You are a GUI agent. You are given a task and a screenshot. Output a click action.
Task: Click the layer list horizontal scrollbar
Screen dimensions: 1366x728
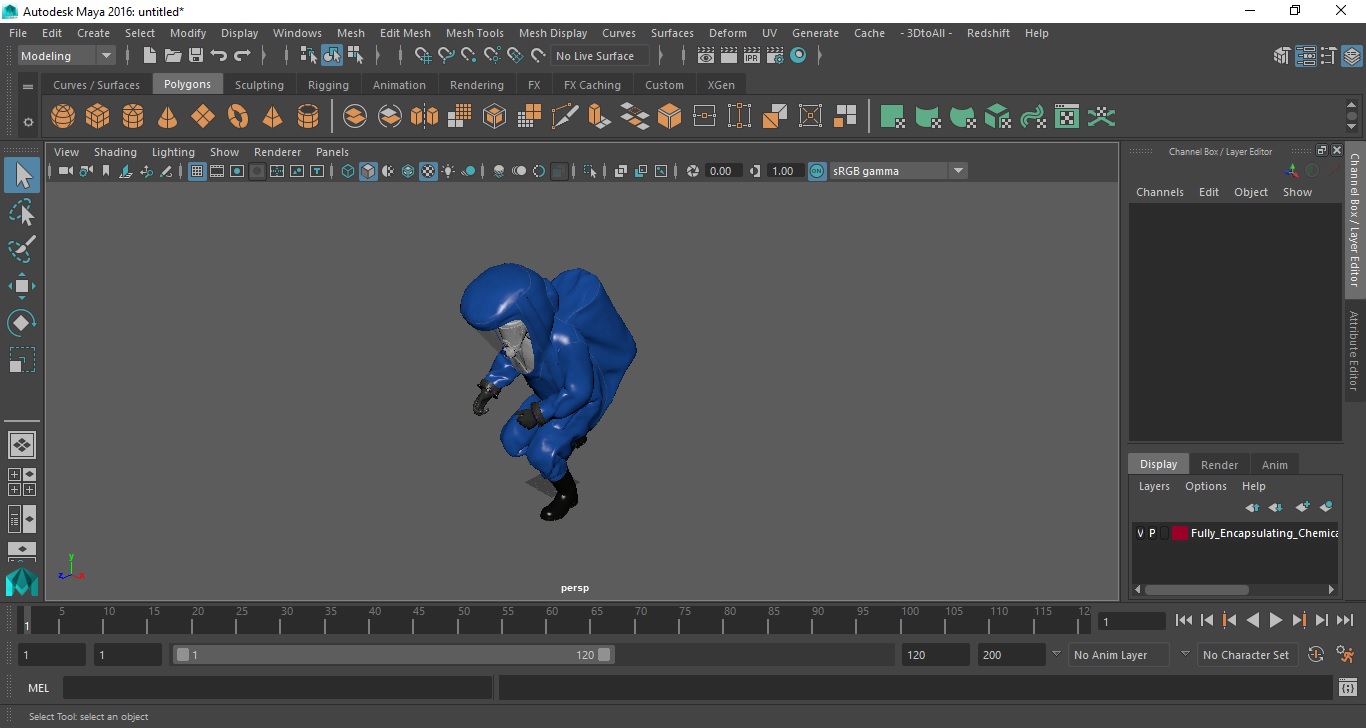click(1196, 589)
